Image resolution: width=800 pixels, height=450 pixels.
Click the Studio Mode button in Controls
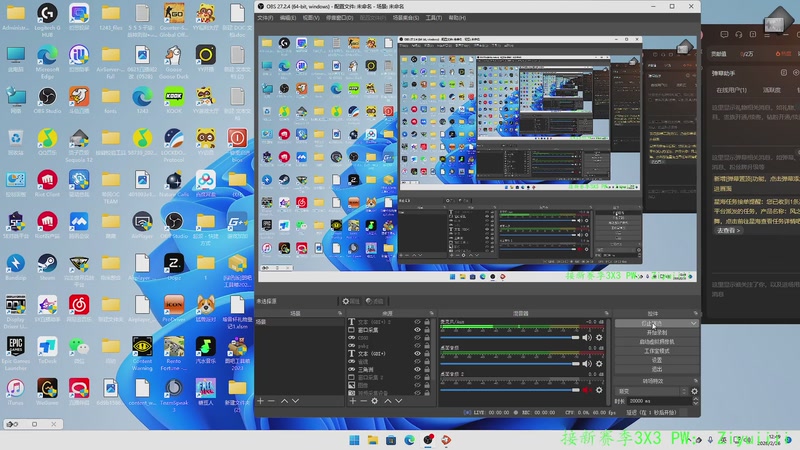tap(657, 351)
